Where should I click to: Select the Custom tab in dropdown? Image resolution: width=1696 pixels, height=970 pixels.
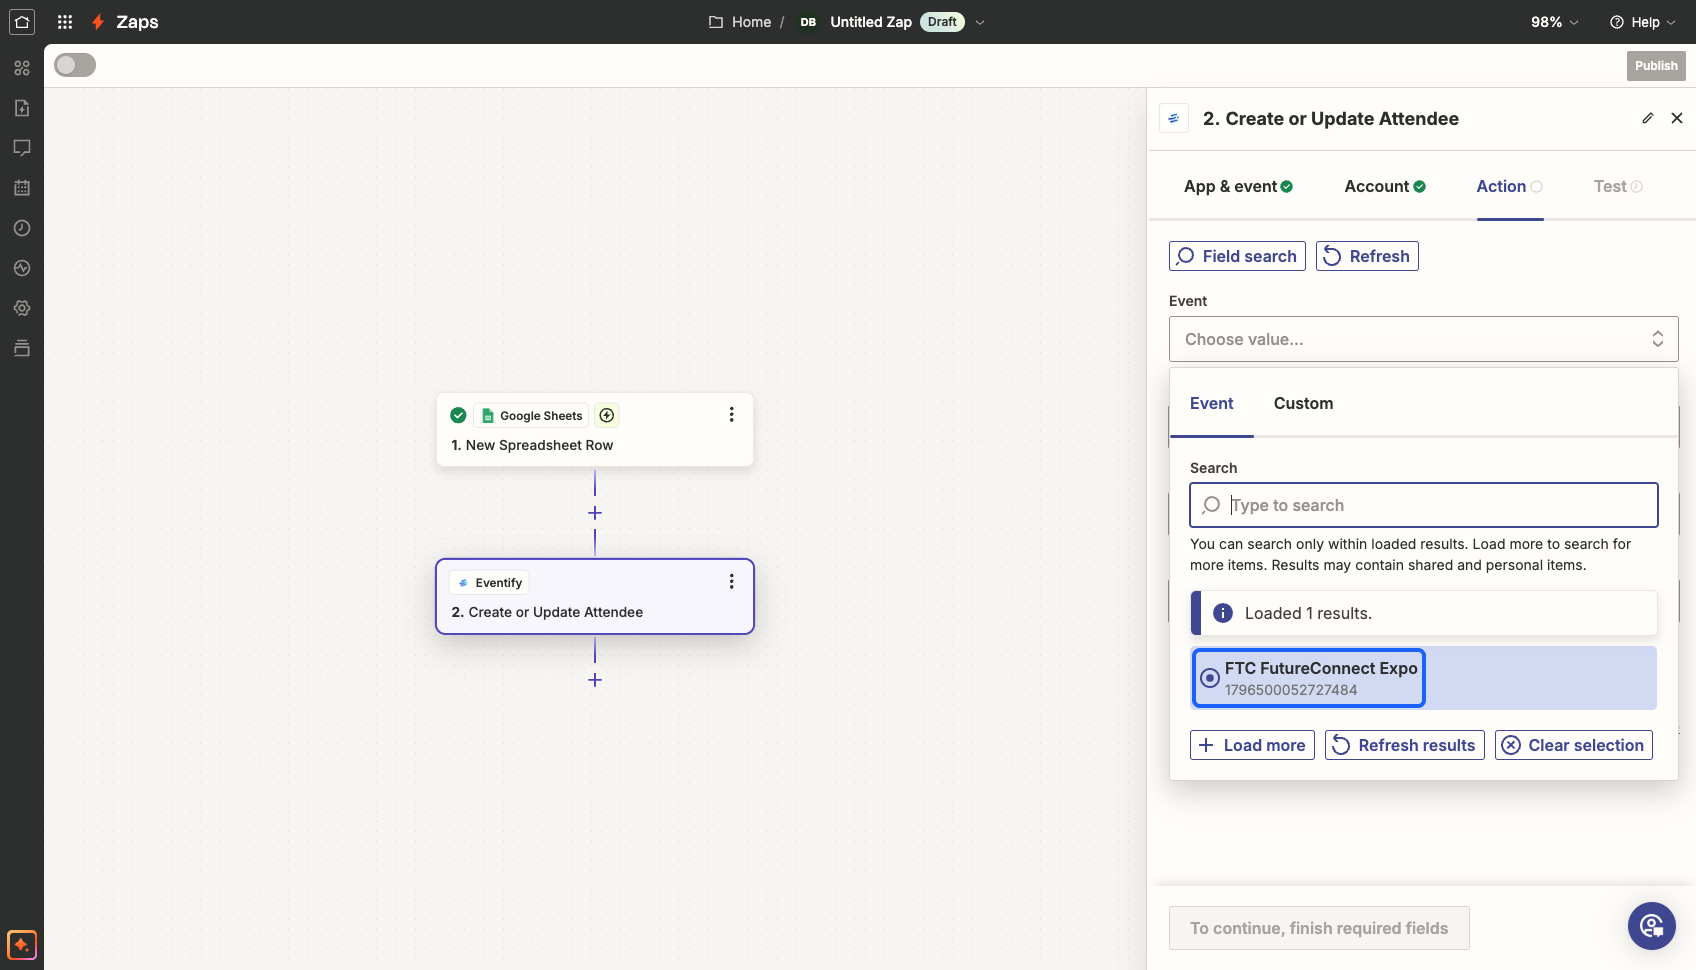pyautogui.click(x=1303, y=403)
